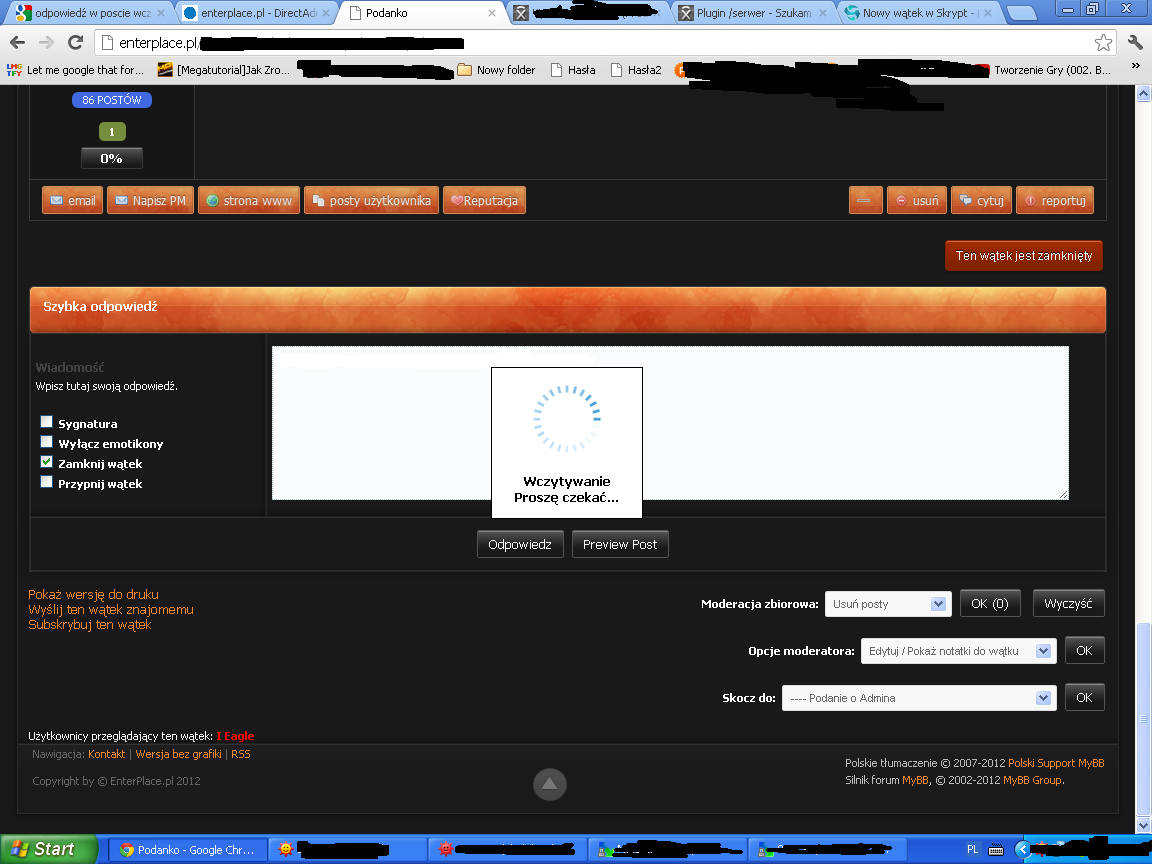Image resolution: width=1152 pixels, height=864 pixels.
Task: Open the Pokaż wersję do druku link
Action: [93, 594]
